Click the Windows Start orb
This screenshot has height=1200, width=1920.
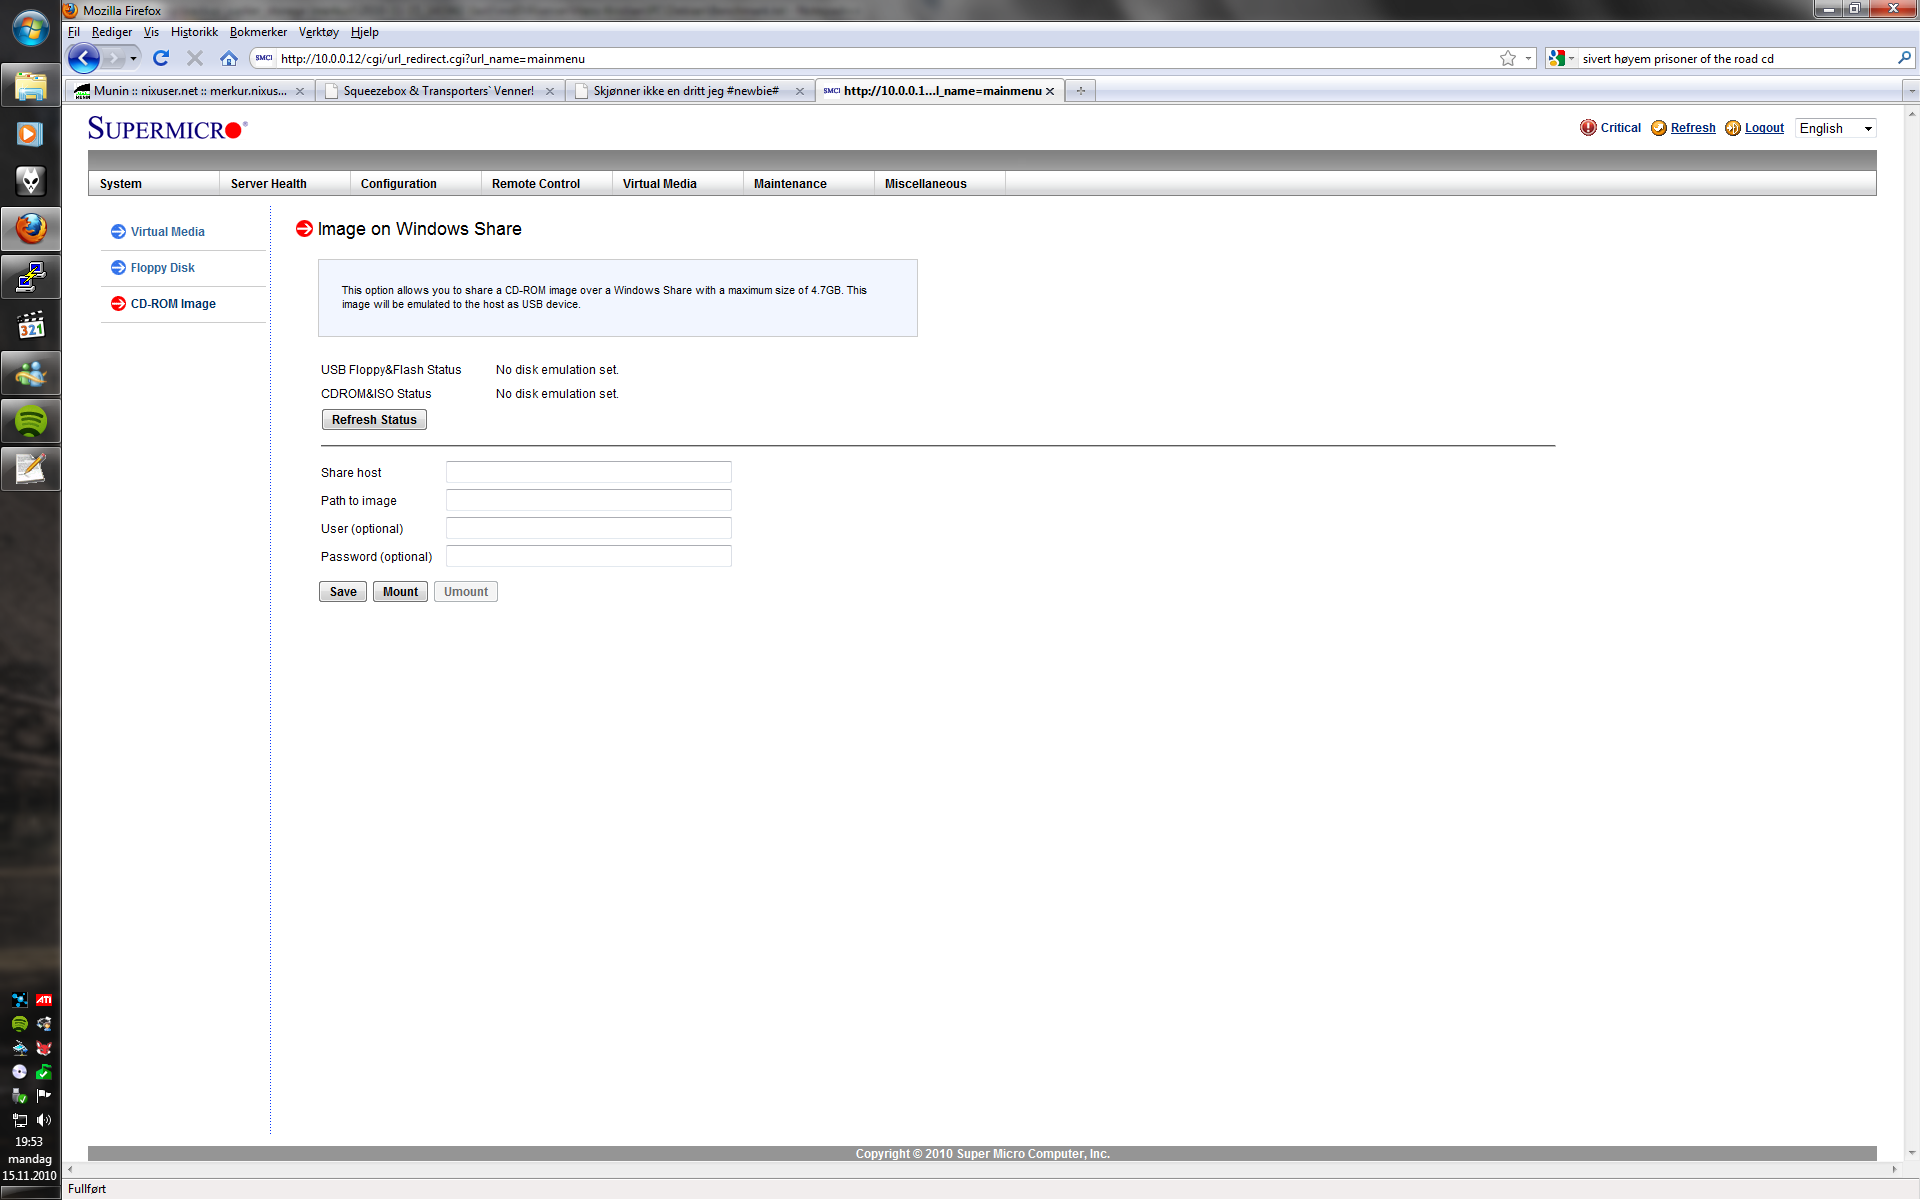click(30, 28)
